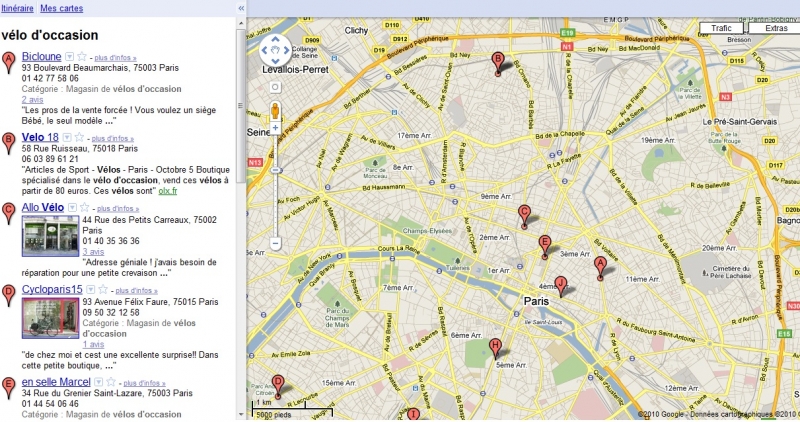800x422 pixels.
Task: Click map pin H in 5ème Arr.
Action: point(494,348)
